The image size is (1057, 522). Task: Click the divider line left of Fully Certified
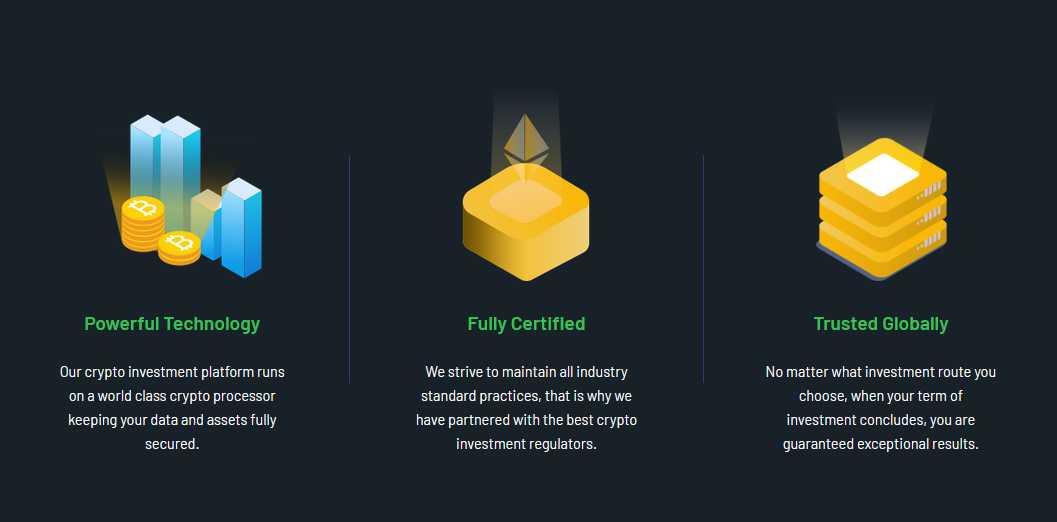coord(349,269)
